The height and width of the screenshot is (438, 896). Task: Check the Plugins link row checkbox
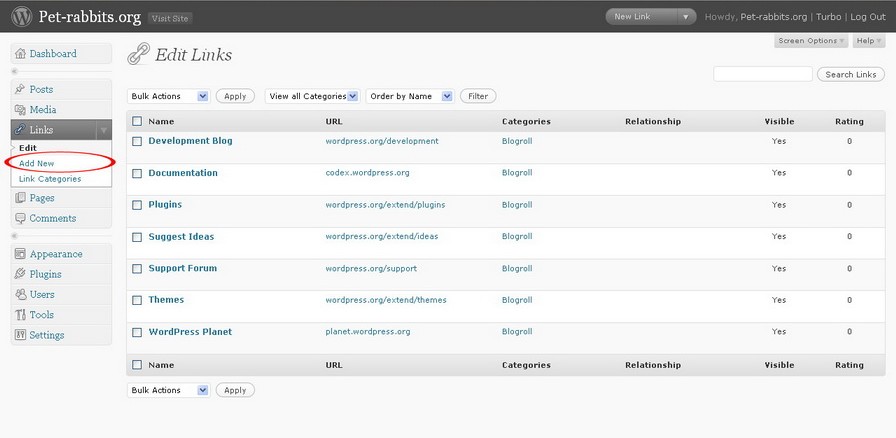coord(137,205)
